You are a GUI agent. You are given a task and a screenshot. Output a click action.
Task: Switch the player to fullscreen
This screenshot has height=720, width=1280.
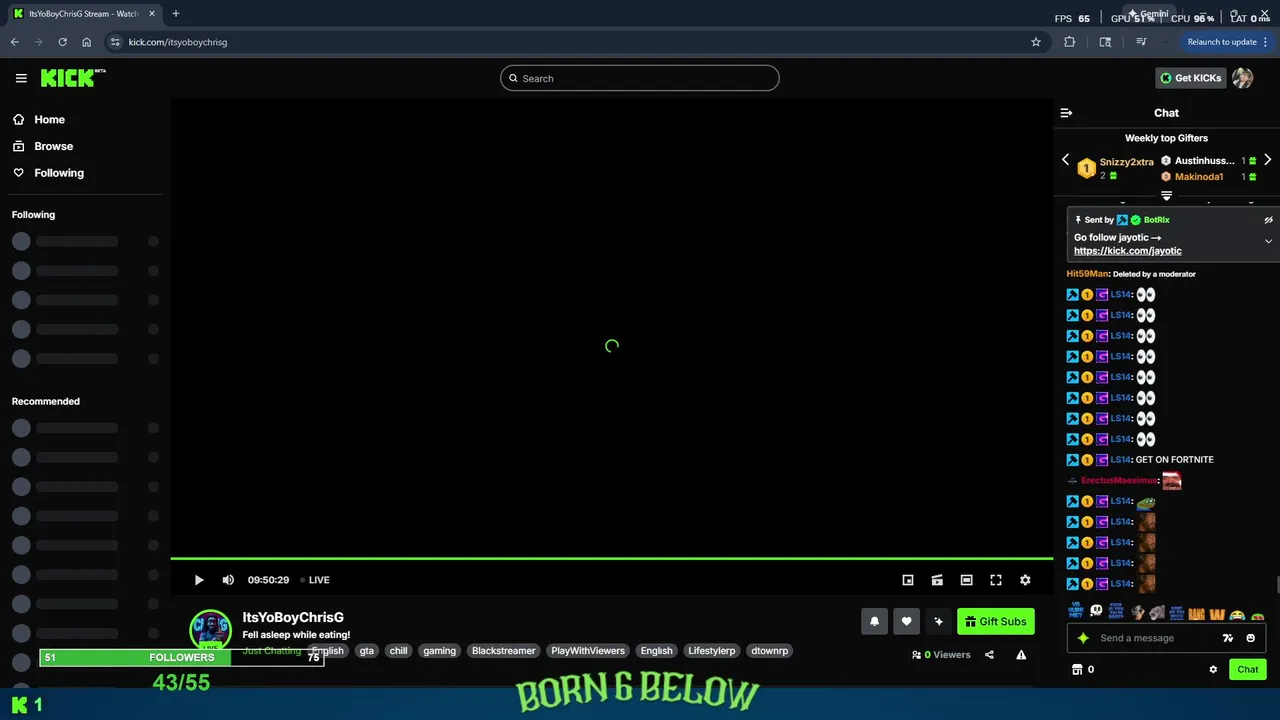[x=996, y=580]
